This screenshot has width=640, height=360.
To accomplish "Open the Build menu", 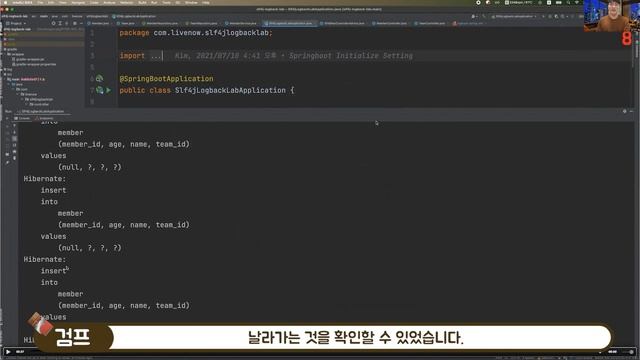I will 142,3.
